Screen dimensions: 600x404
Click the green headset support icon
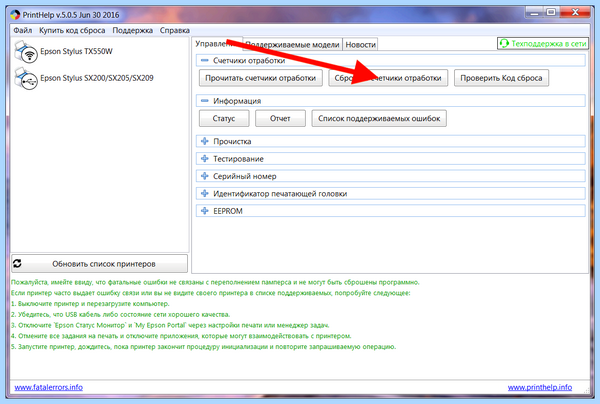(x=504, y=44)
